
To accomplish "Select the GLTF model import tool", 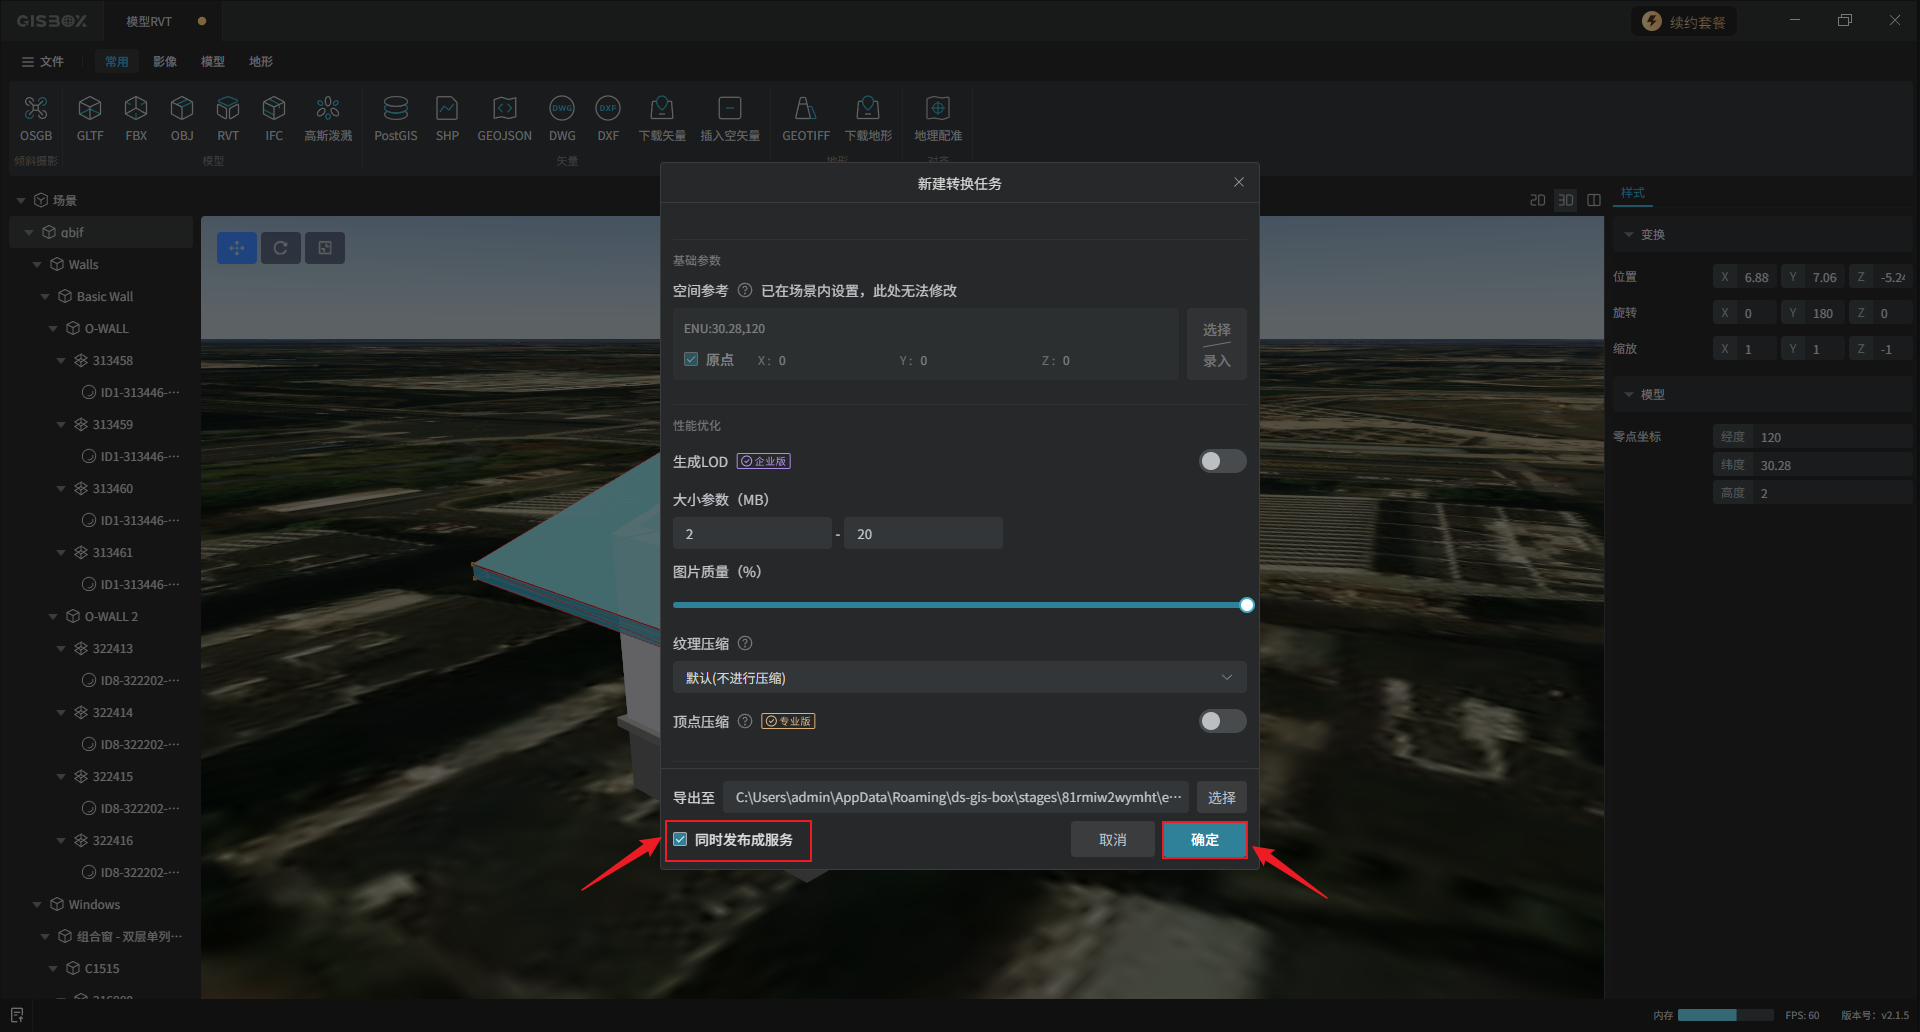I will [x=90, y=109].
